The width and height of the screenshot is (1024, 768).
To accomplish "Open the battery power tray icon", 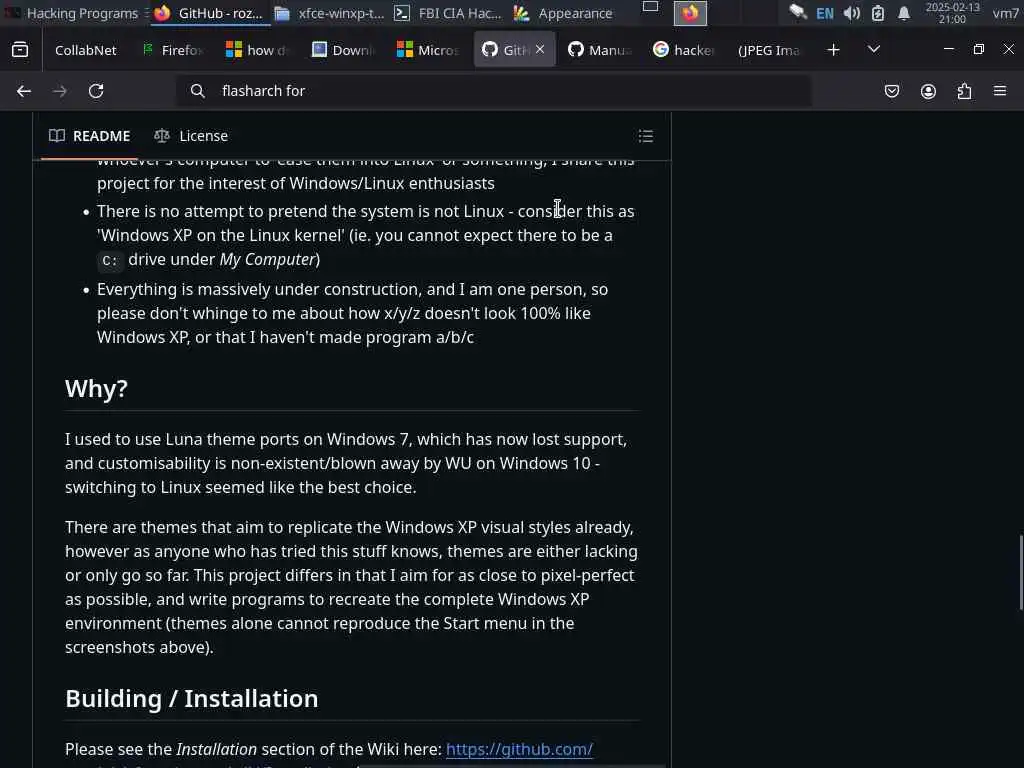I will (878, 13).
